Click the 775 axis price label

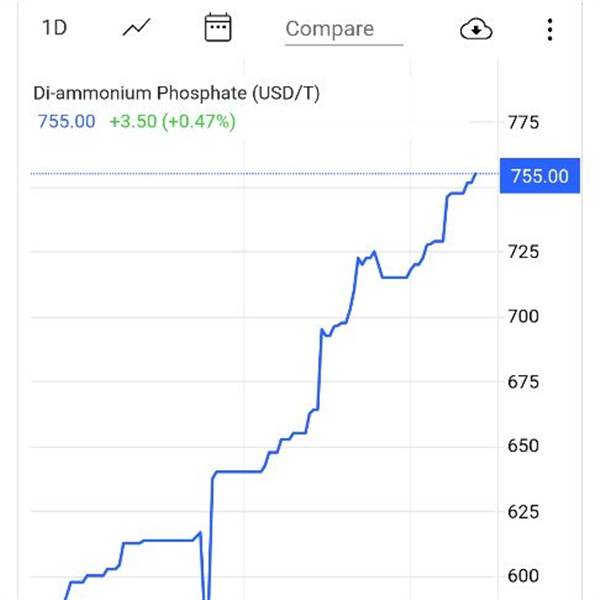click(523, 122)
